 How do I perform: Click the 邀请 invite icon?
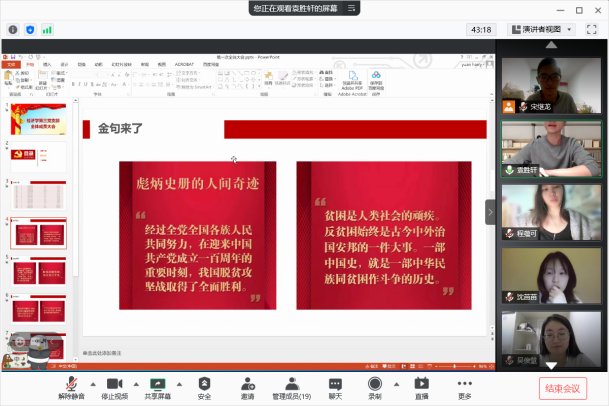[247, 384]
